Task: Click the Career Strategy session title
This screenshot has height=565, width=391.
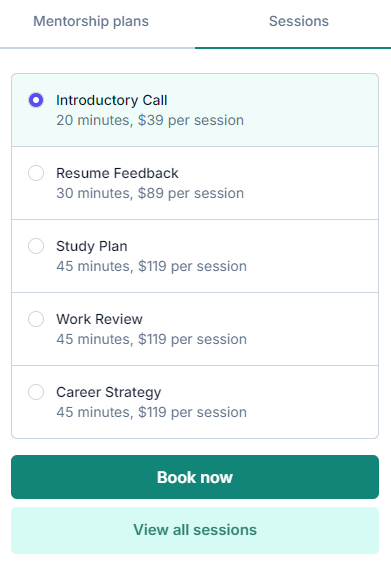Action: 109,393
